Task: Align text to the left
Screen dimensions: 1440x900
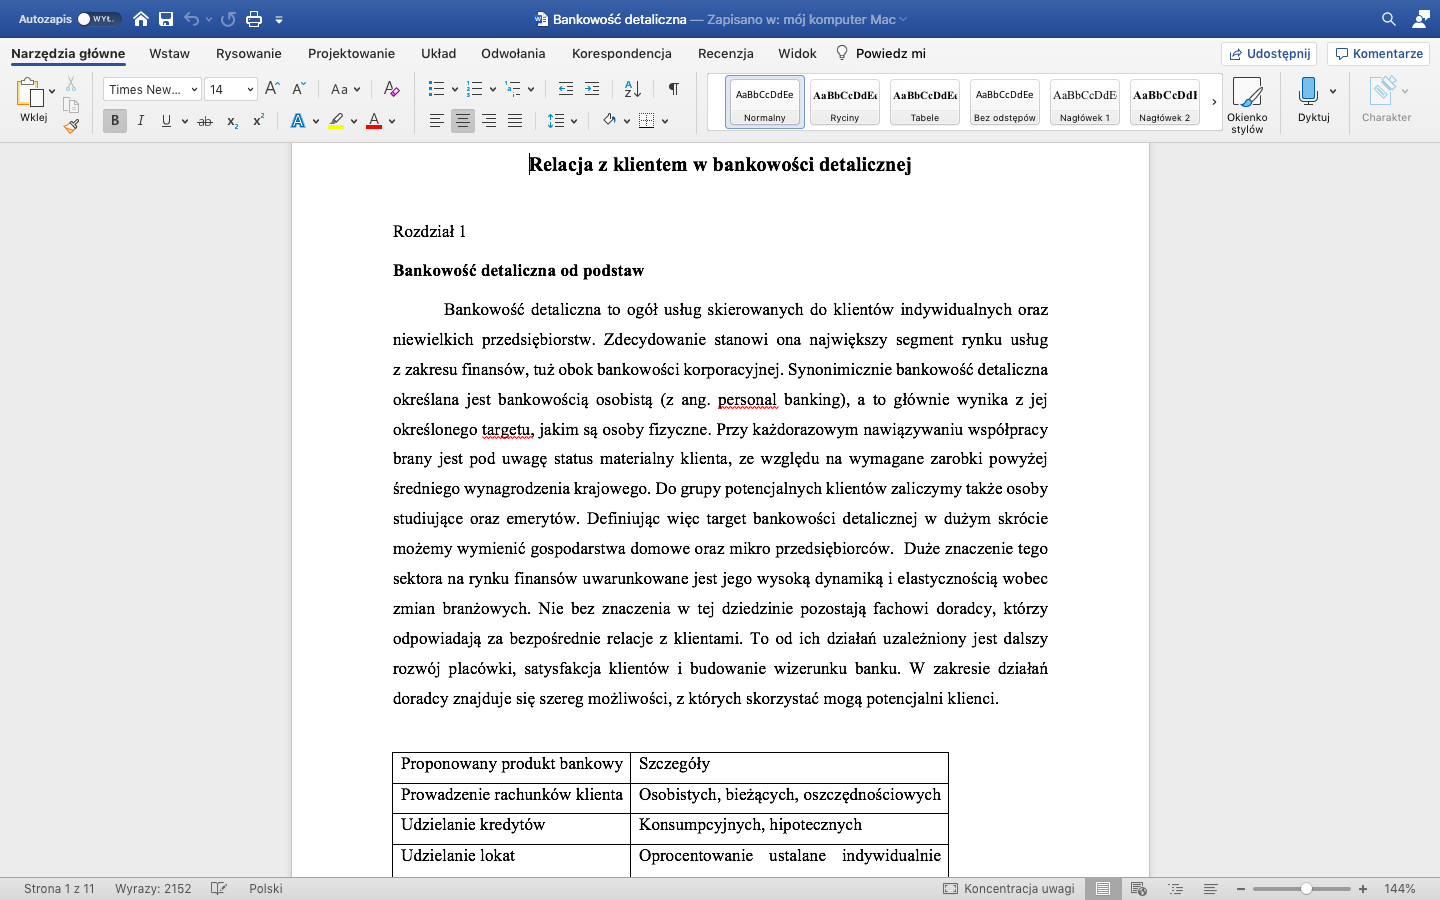Action: click(x=437, y=121)
